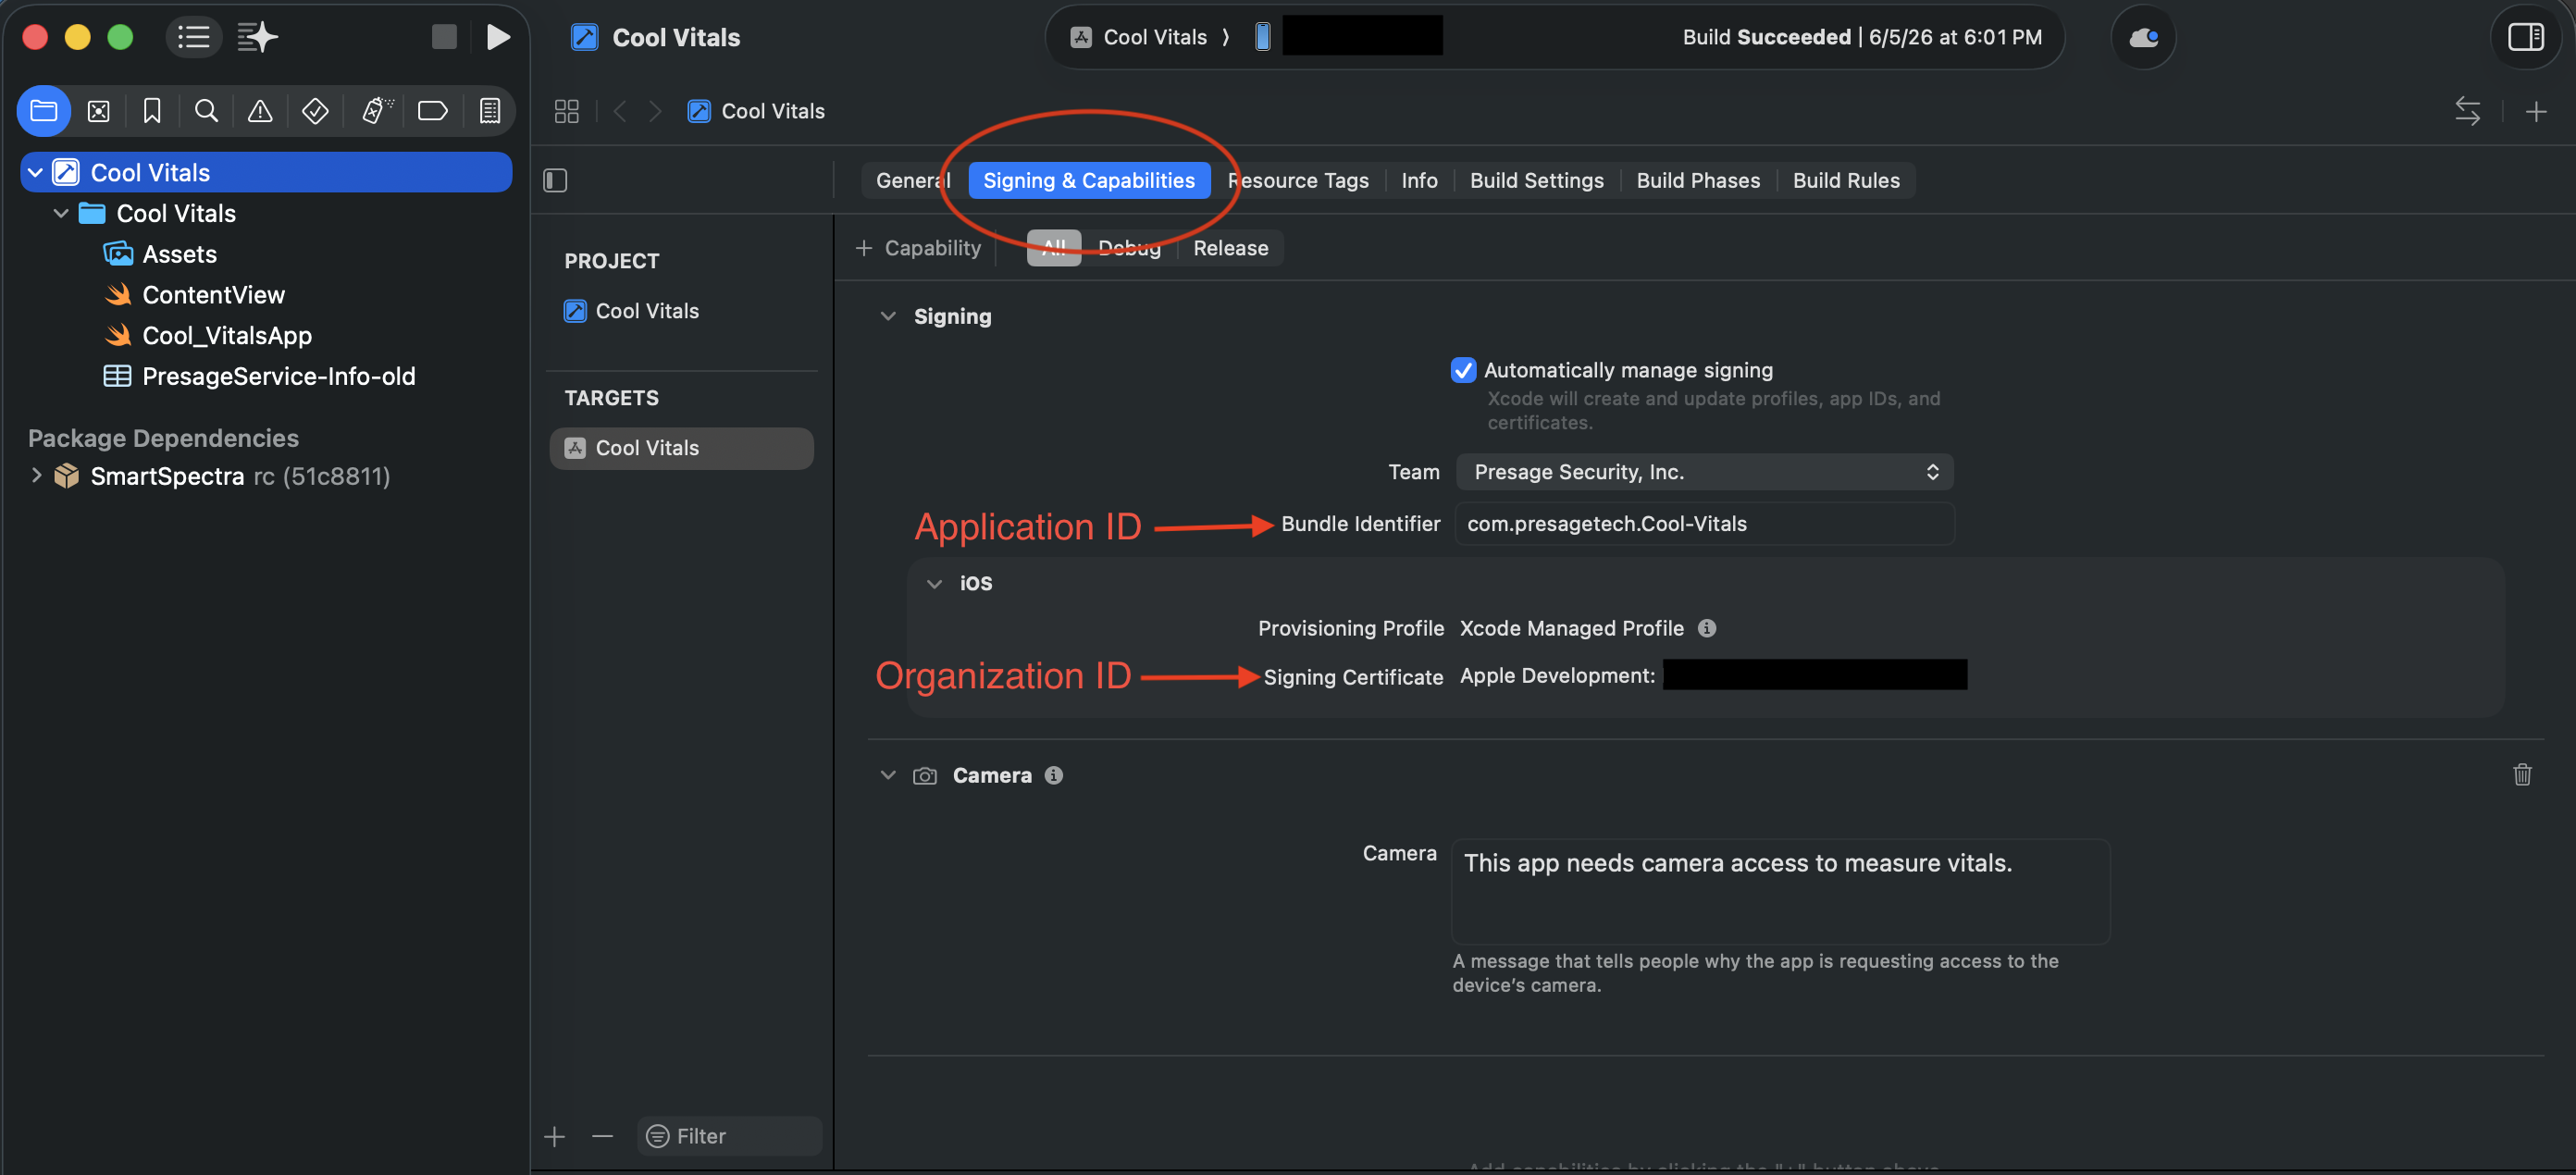Open the Bookmark navigator icon
Image resolution: width=2576 pixels, height=1175 pixels.
[x=152, y=111]
